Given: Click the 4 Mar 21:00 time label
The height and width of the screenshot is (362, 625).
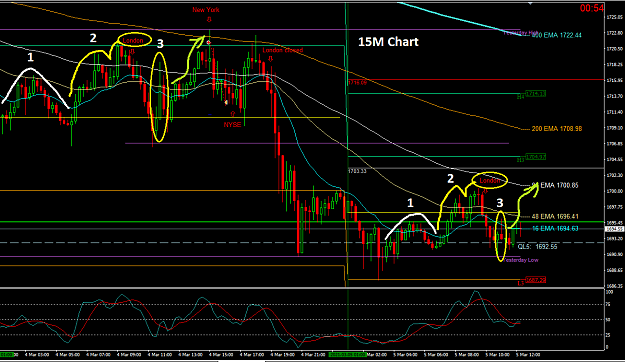Looking at the screenshot, I should pyautogui.click(x=313, y=354).
